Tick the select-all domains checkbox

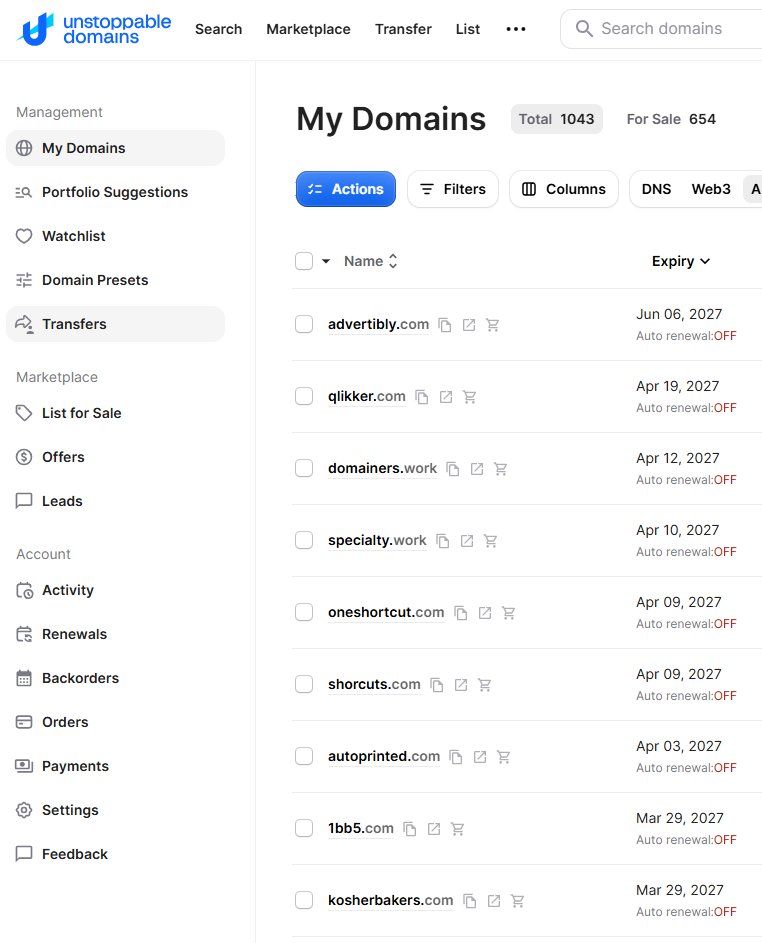tap(304, 261)
